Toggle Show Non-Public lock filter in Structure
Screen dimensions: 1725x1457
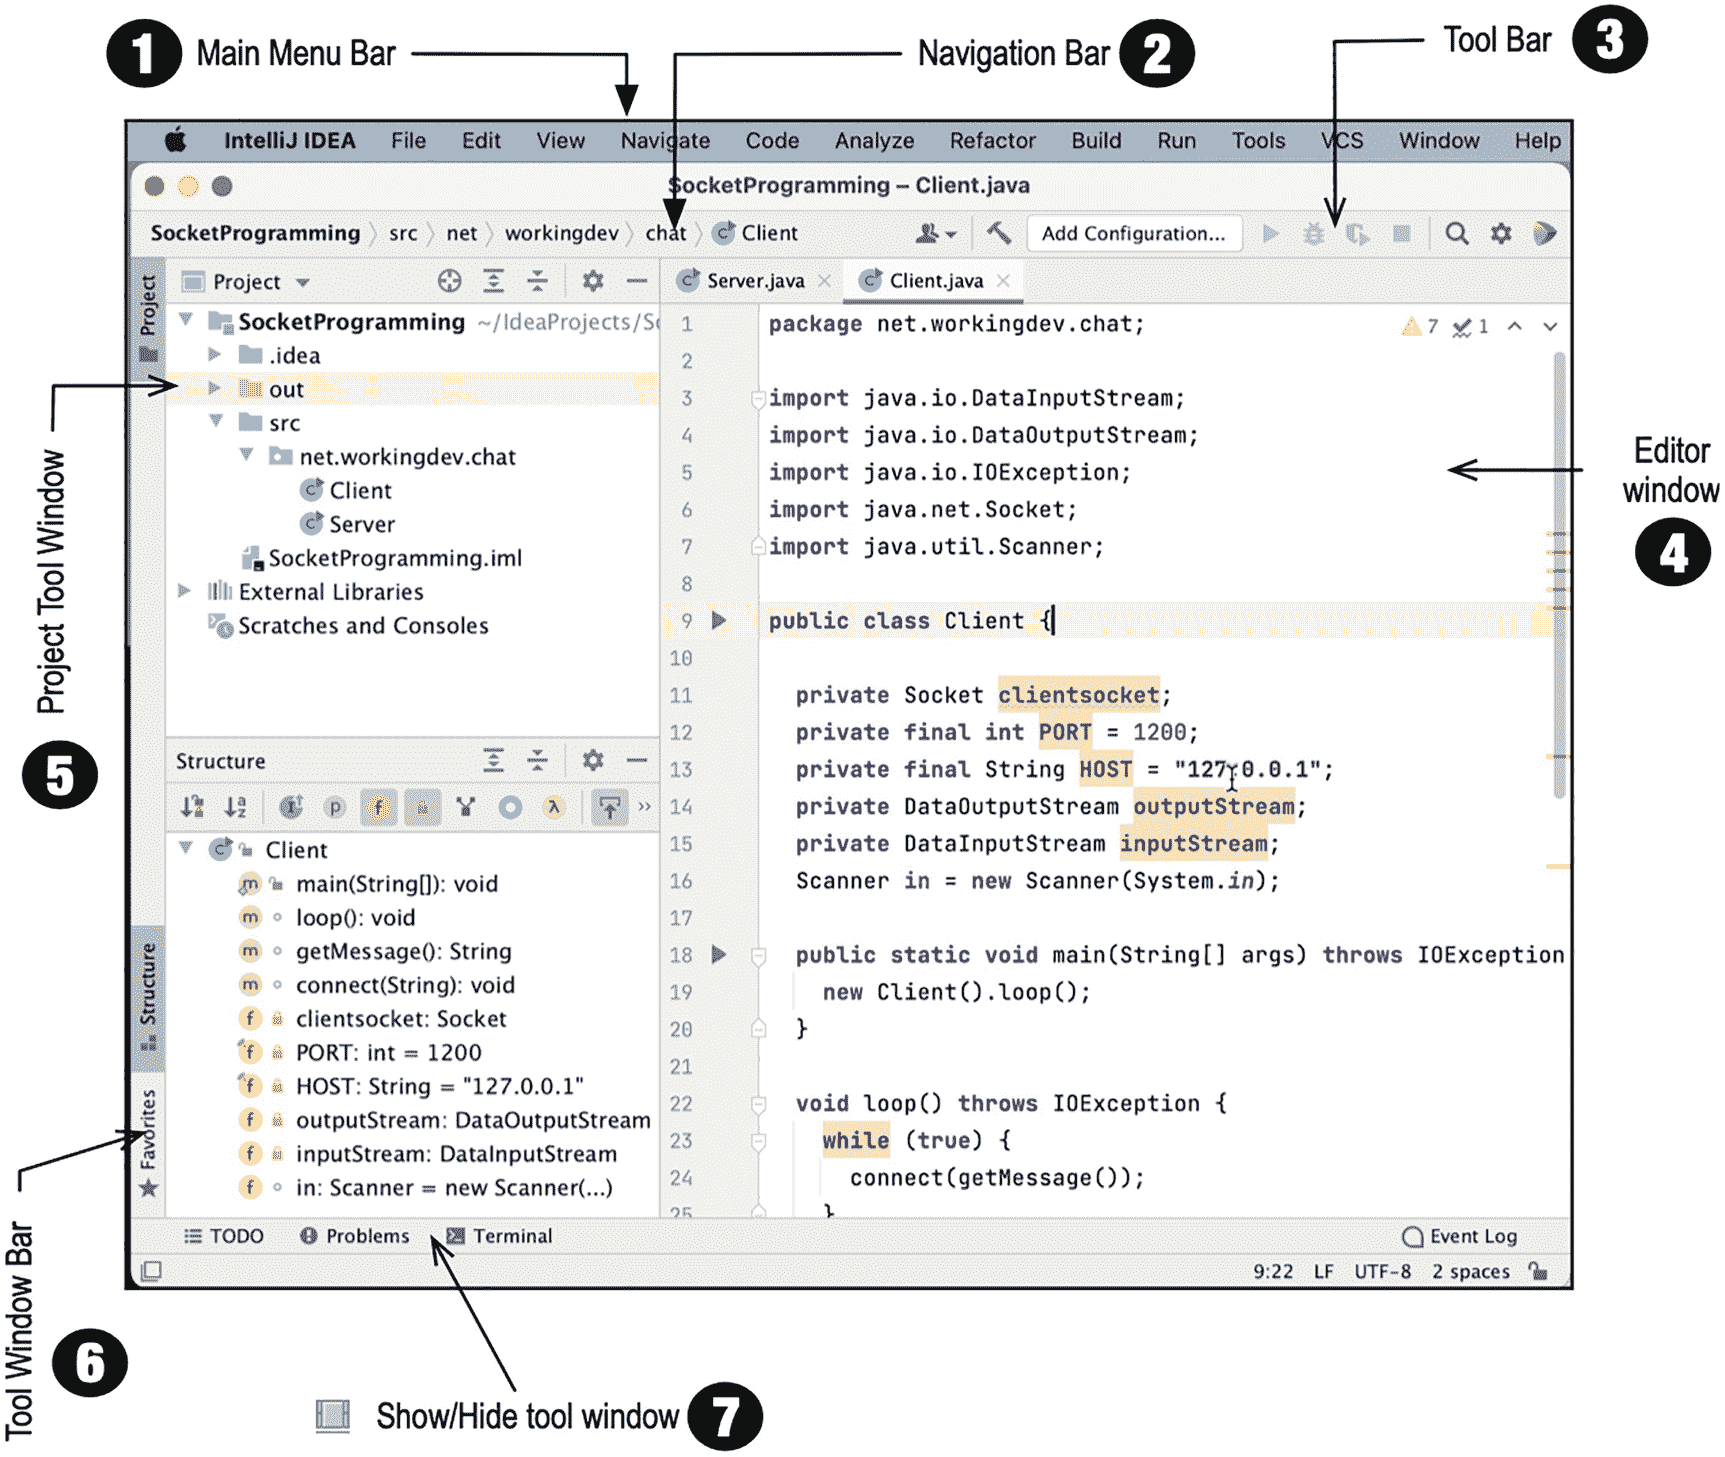(x=422, y=806)
